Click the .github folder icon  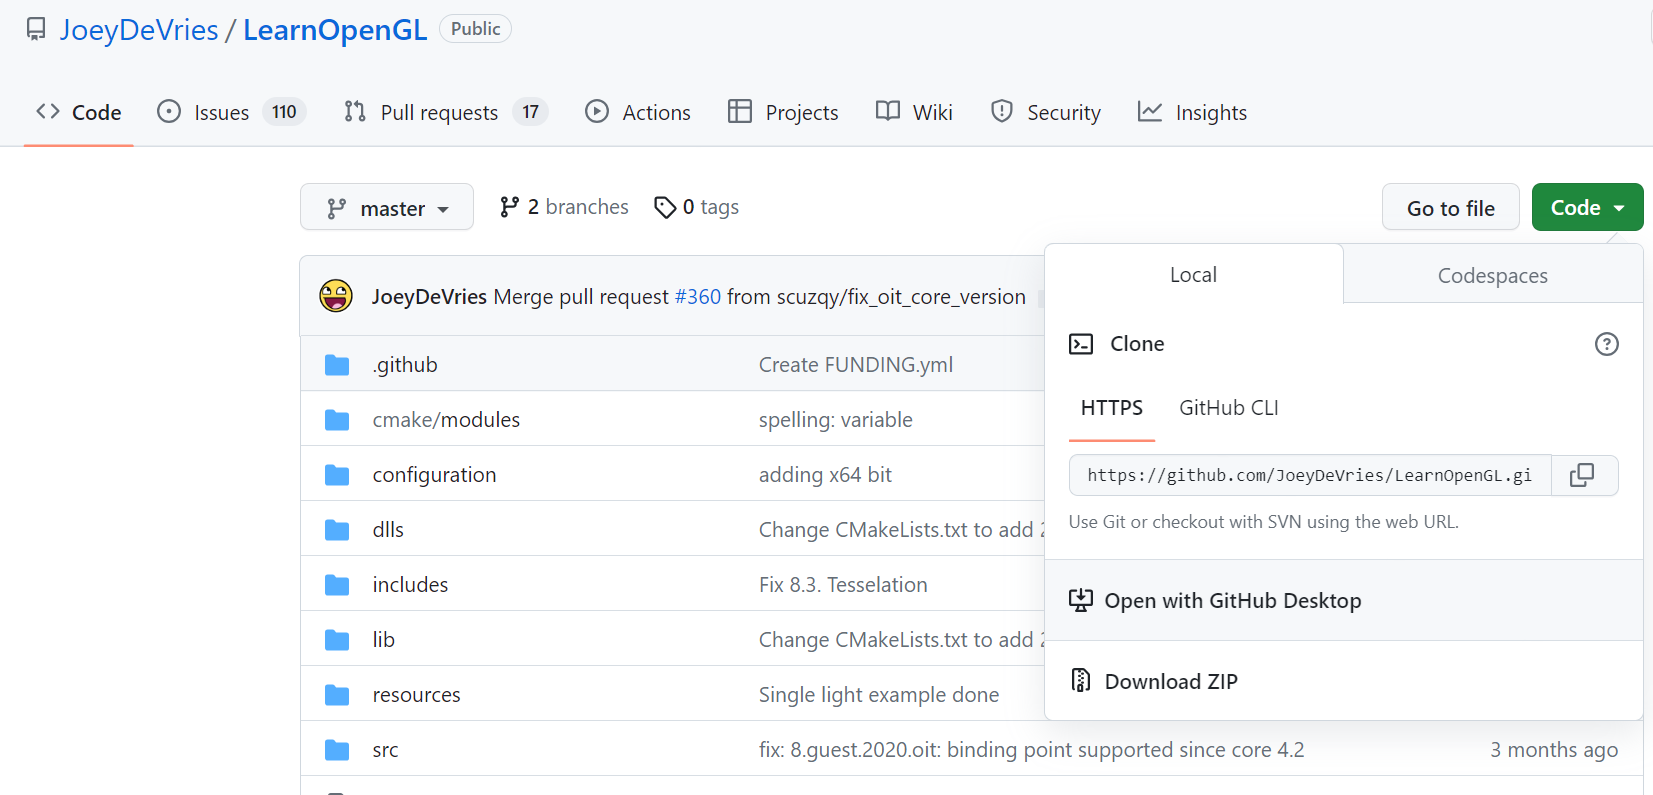pos(337,365)
